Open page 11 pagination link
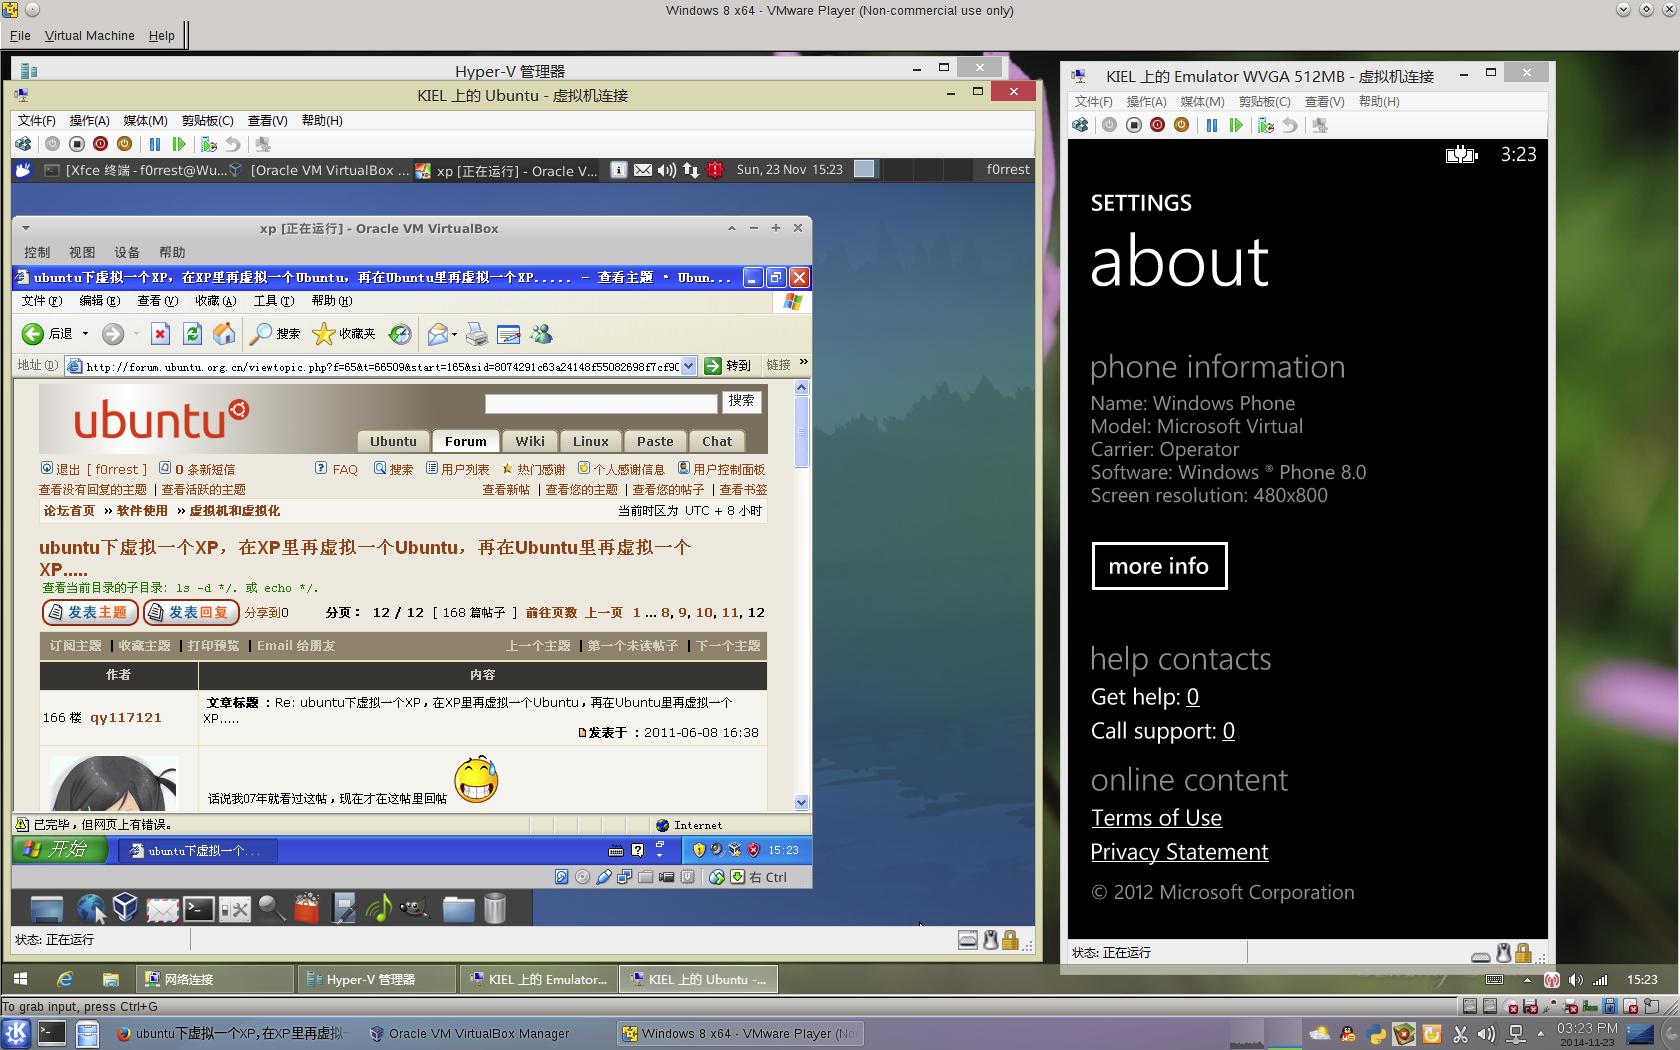The width and height of the screenshot is (1680, 1050). point(730,612)
